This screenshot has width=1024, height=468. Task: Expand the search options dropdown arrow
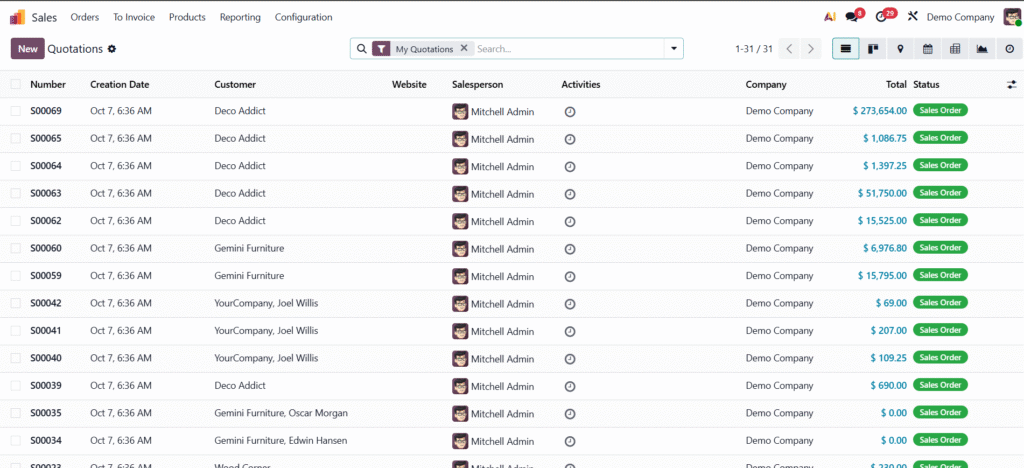(674, 48)
